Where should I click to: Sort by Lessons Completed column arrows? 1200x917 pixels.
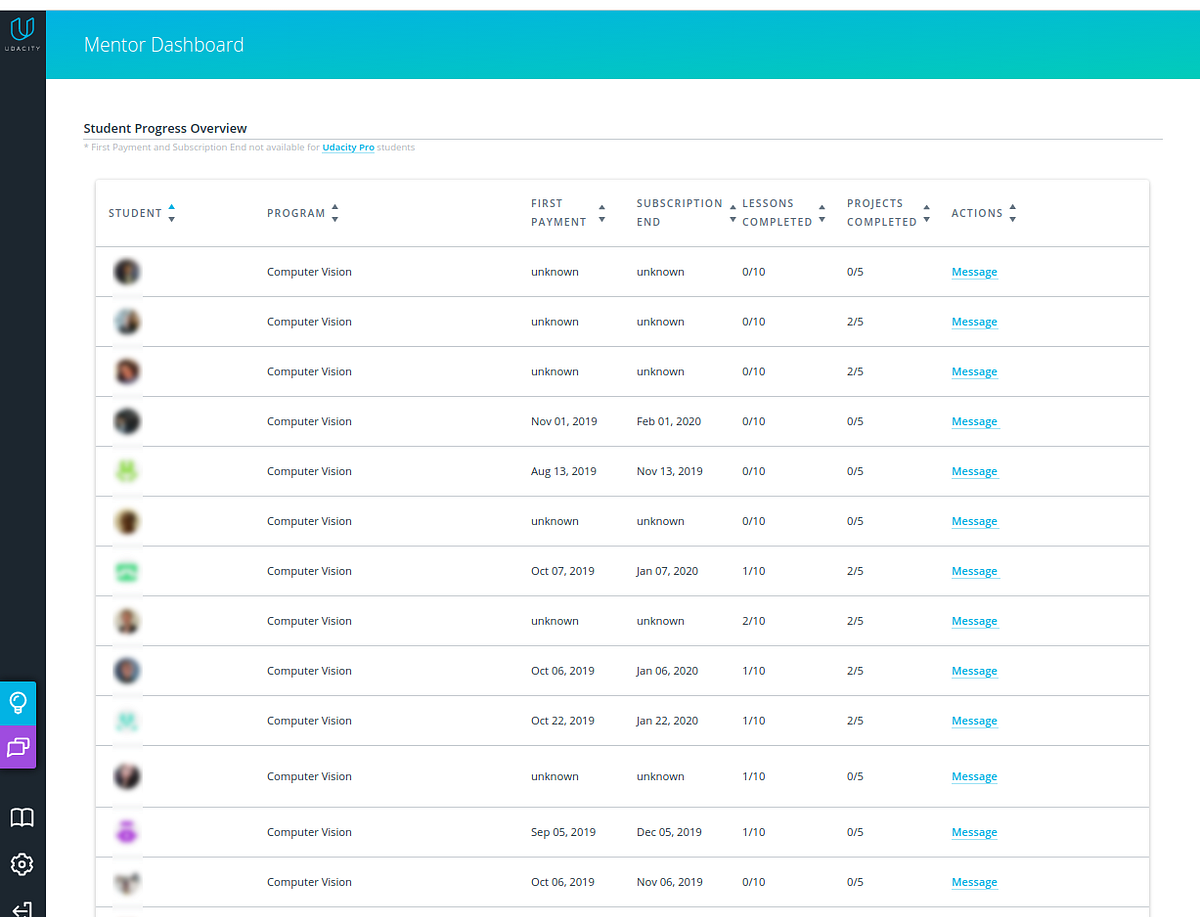[822, 213]
